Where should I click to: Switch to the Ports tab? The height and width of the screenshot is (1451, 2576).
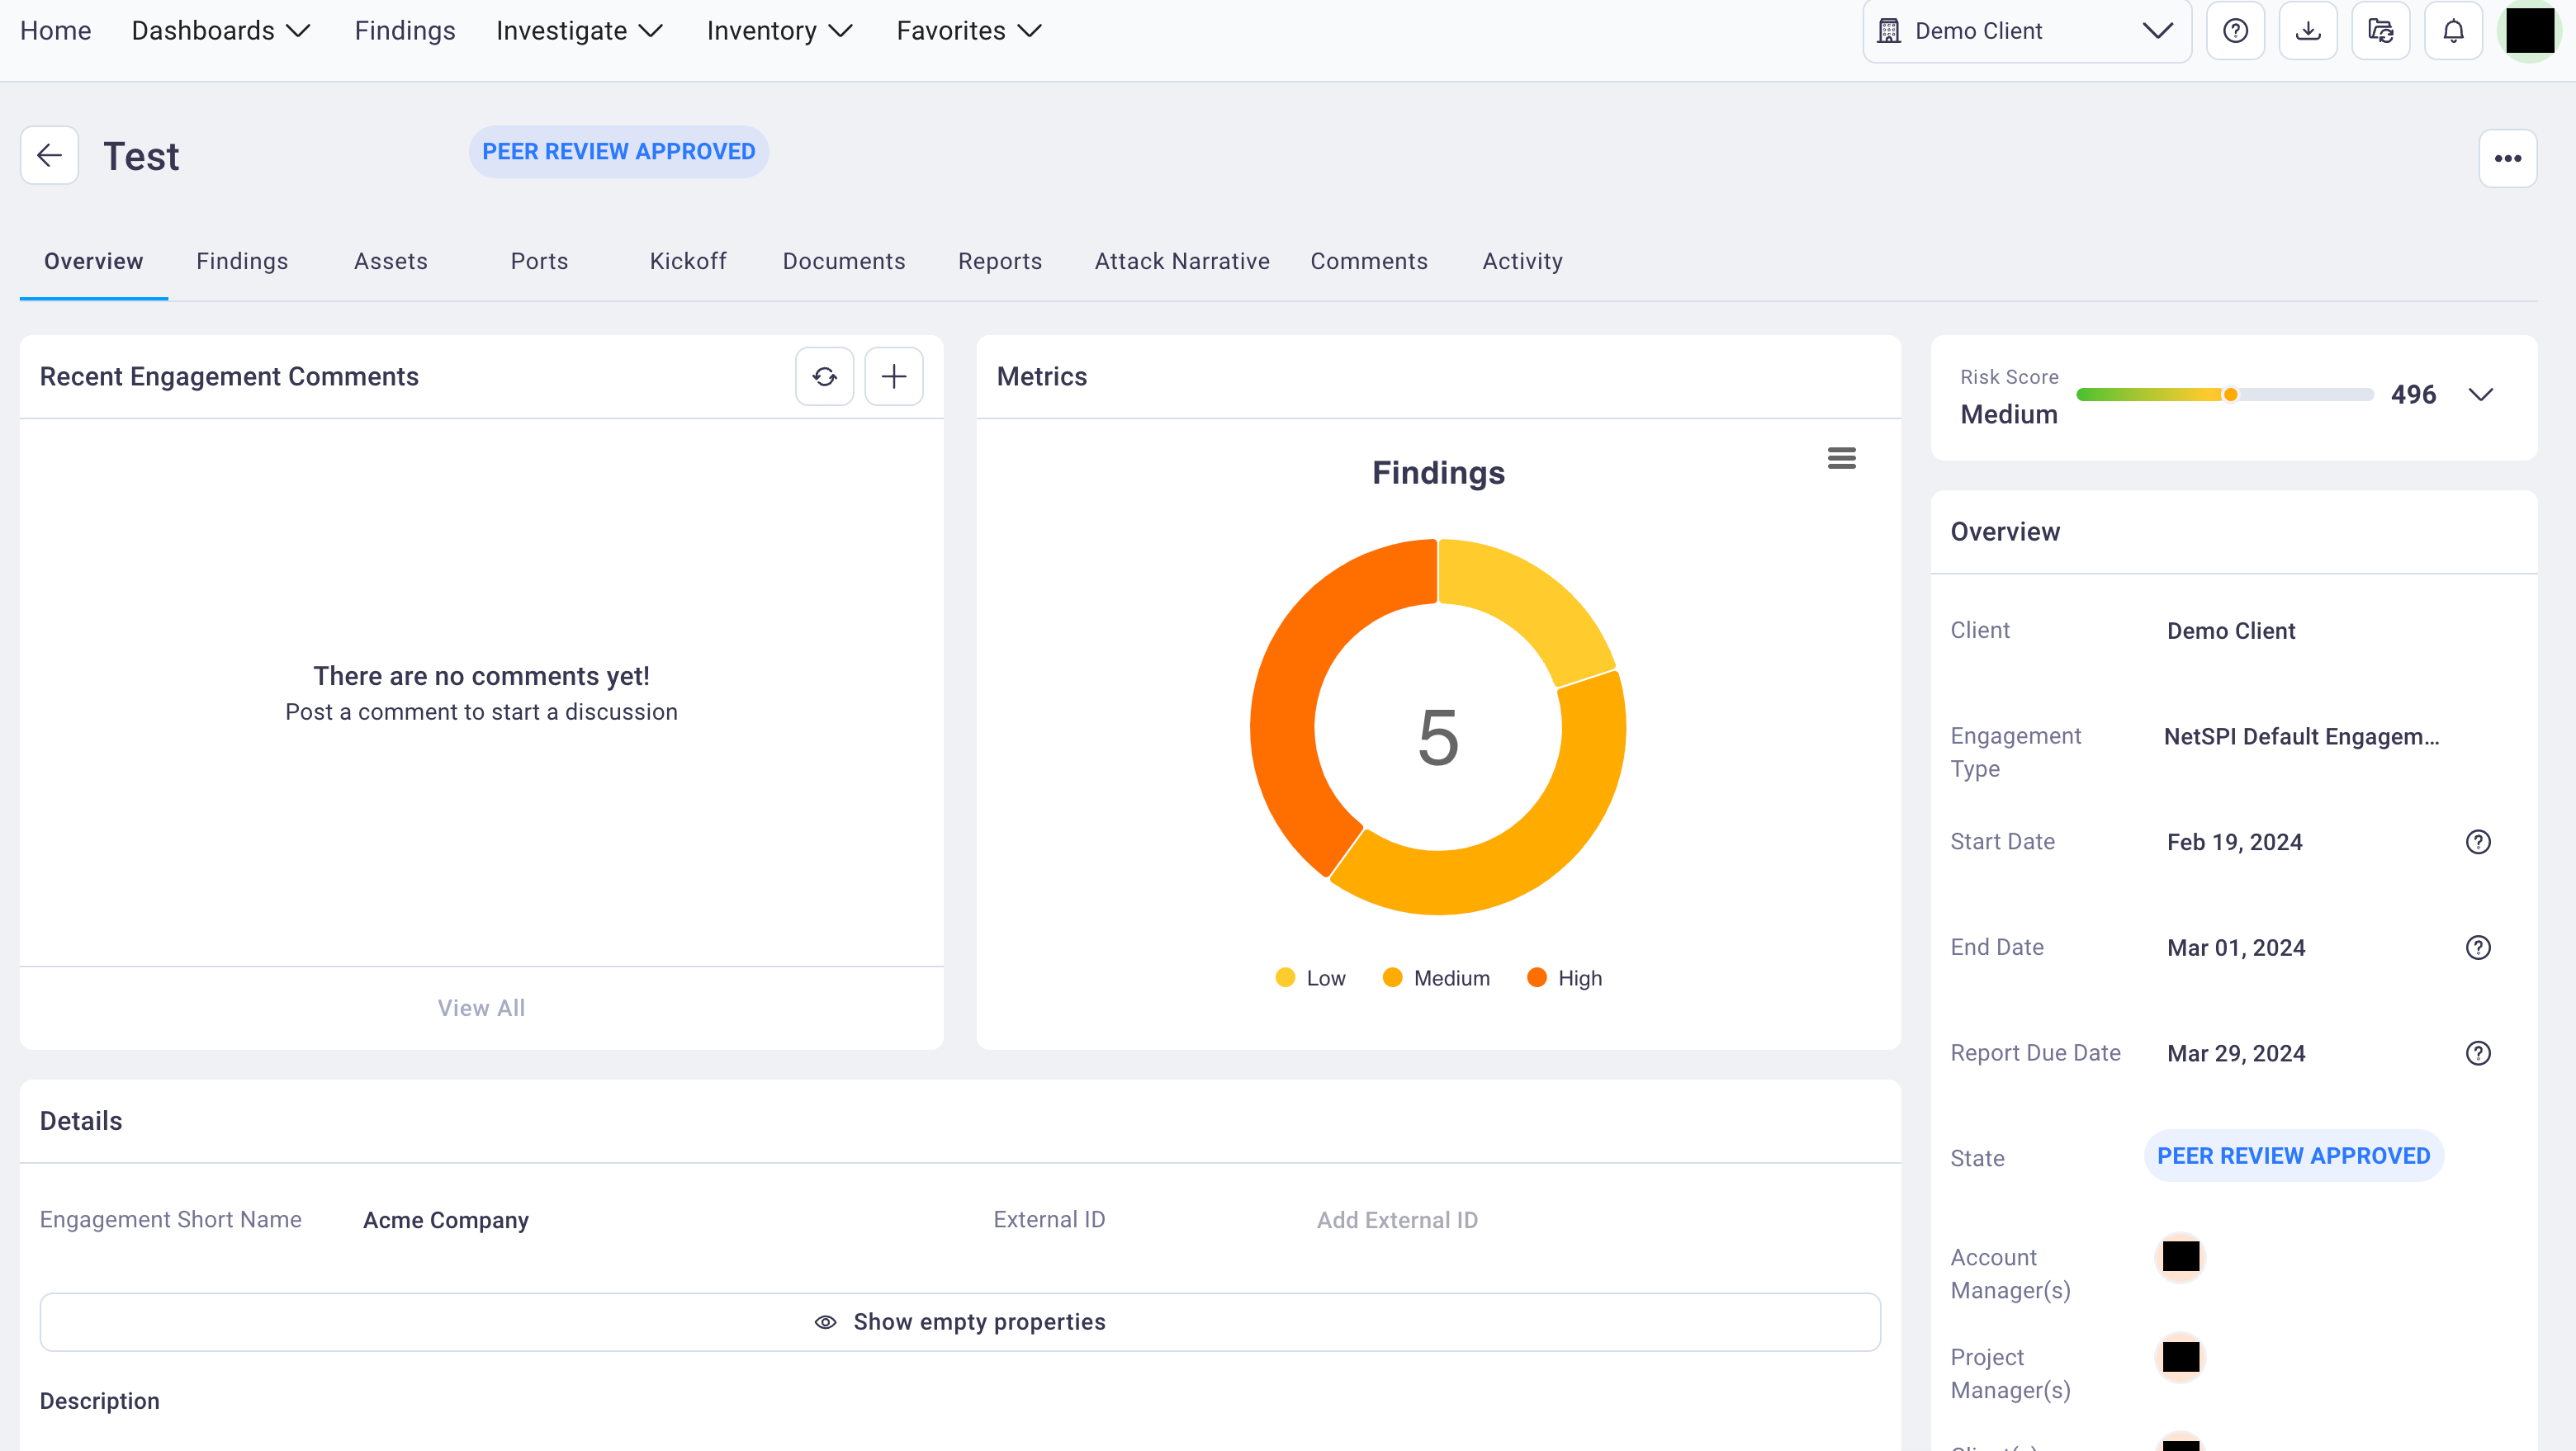tap(539, 261)
